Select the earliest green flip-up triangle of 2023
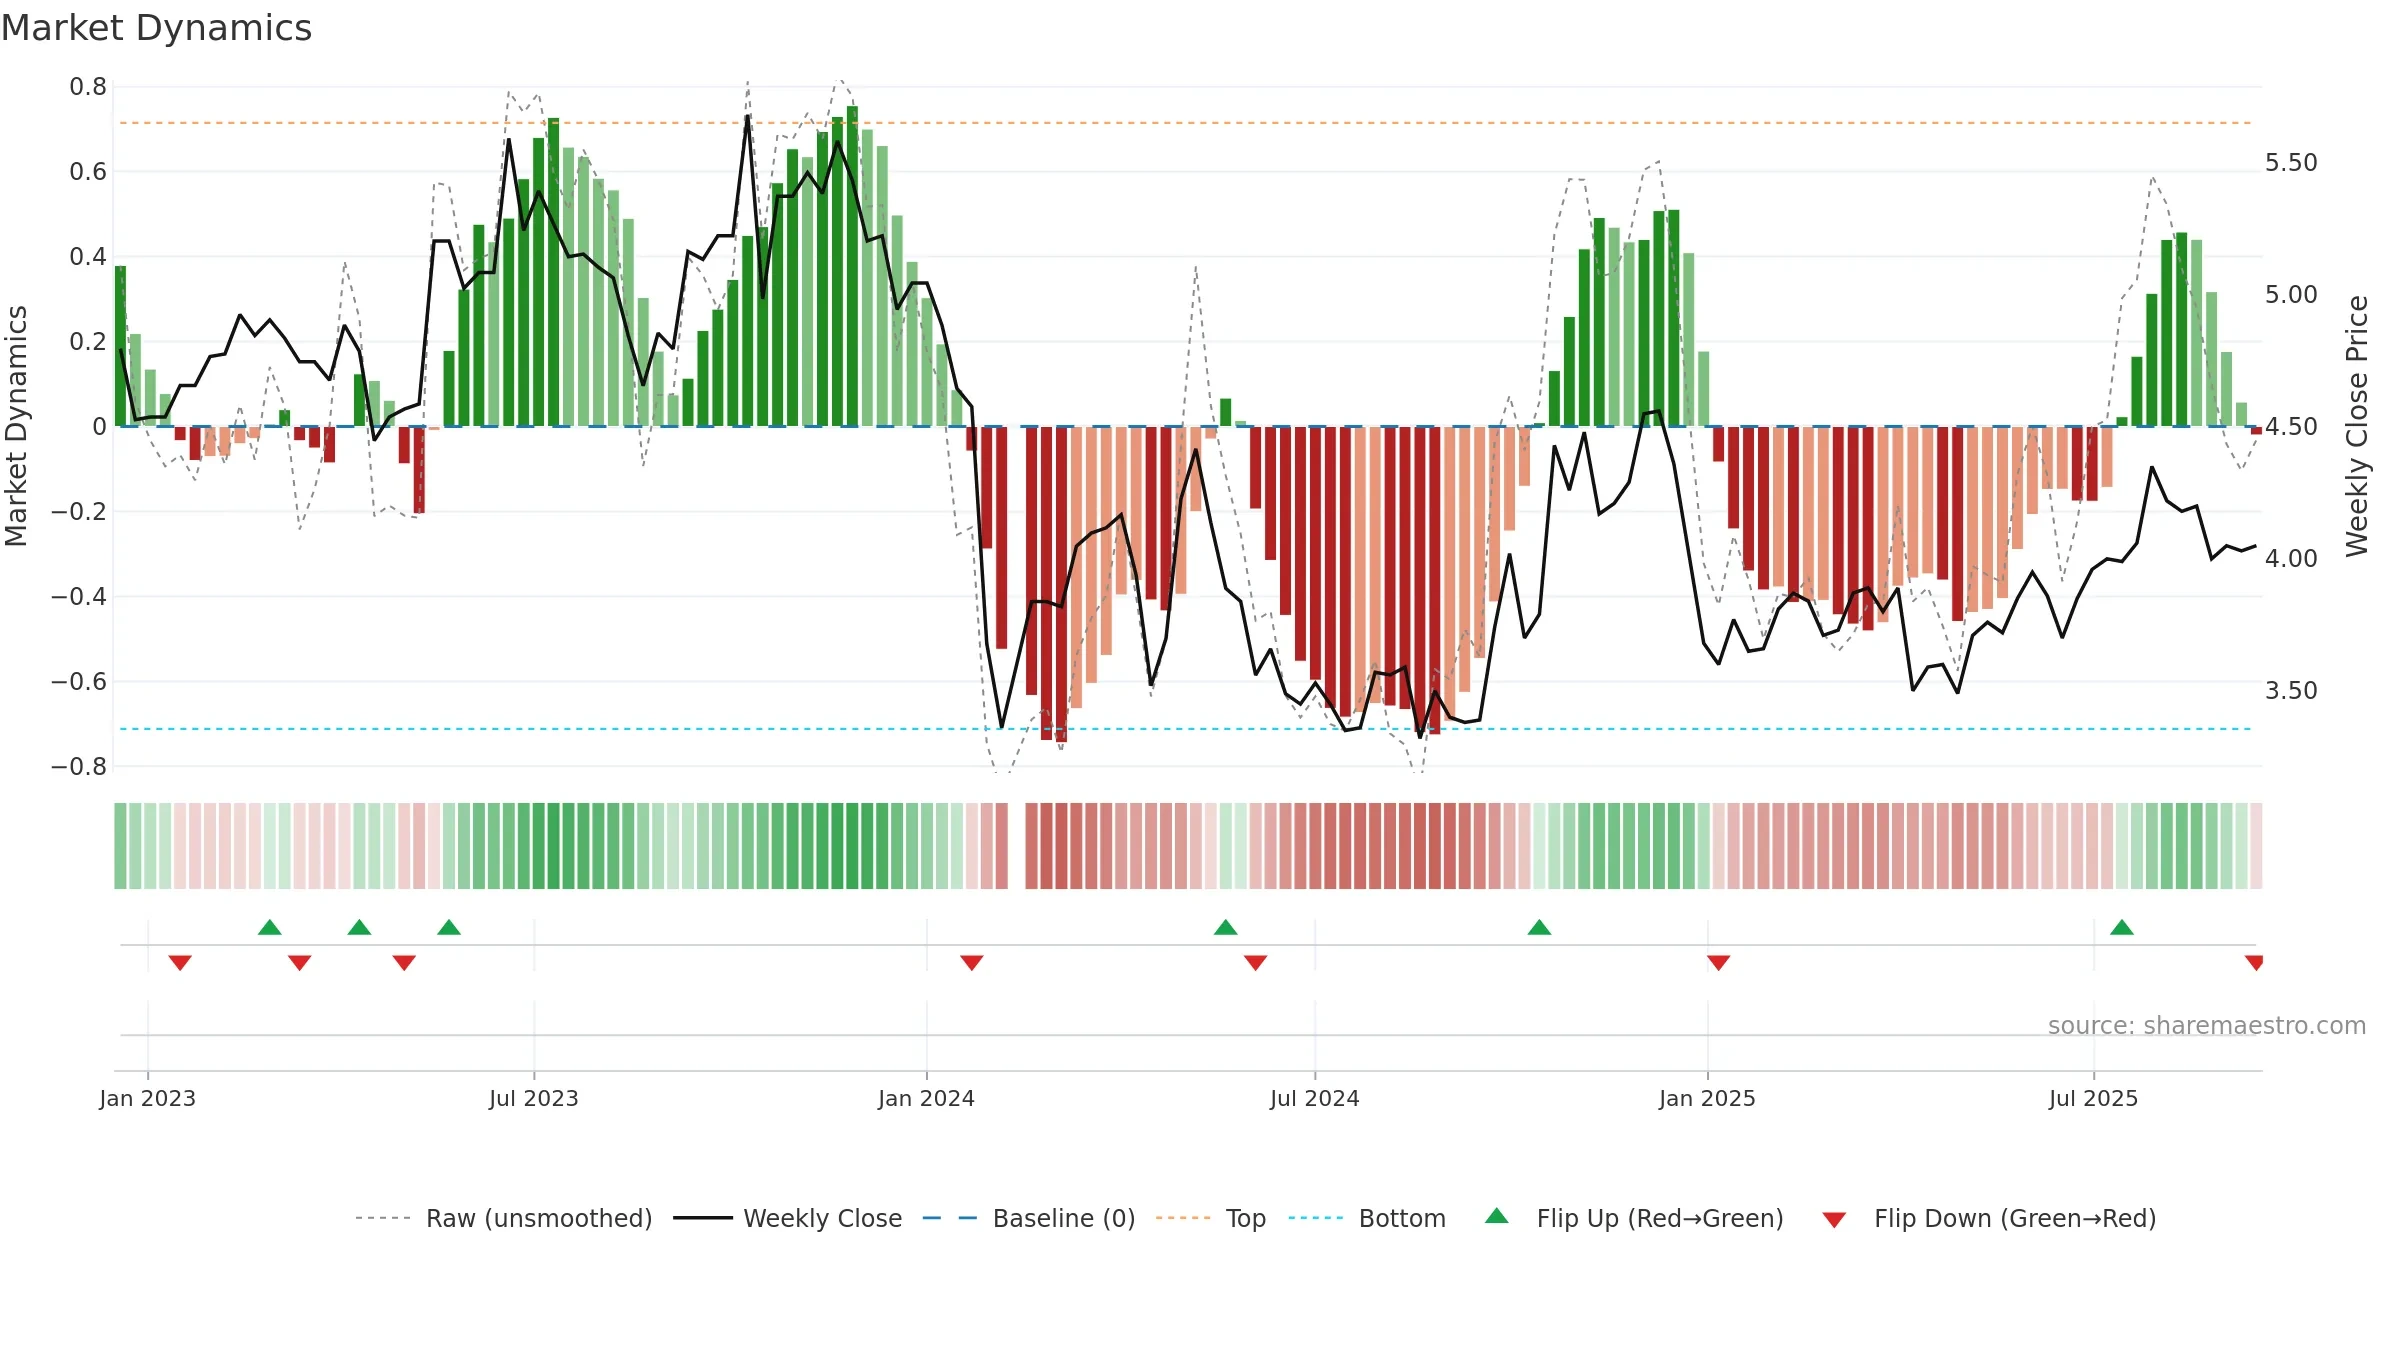Image resolution: width=2400 pixels, height=1350 pixels. [270, 927]
